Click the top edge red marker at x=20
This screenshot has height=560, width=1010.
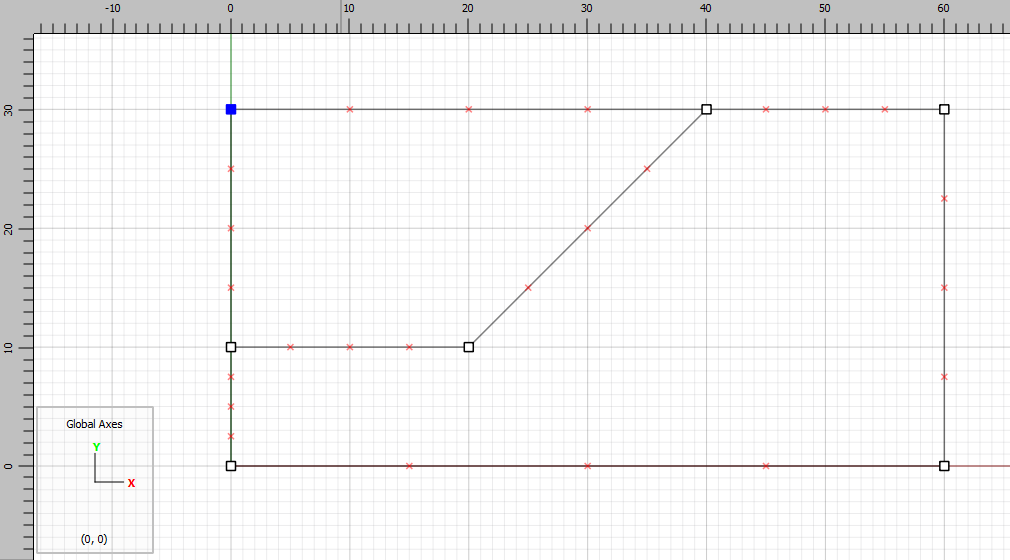(x=469, y=109)
